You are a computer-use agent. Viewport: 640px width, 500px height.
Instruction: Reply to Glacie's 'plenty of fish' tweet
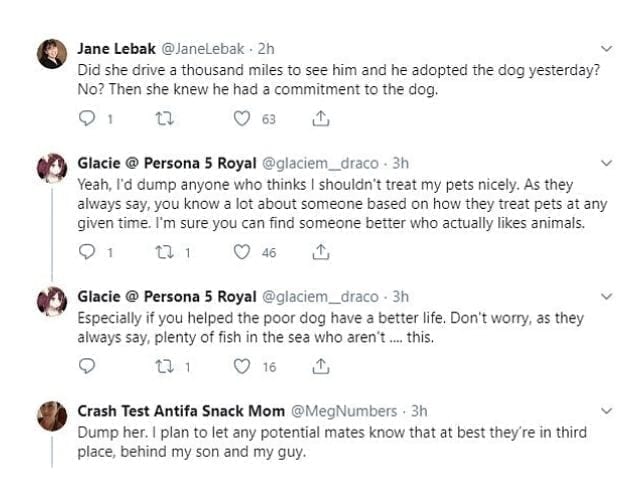(x=87, y=367)
